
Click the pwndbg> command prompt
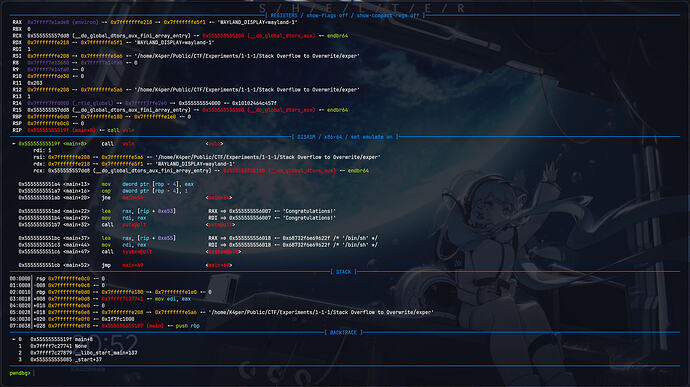pyautogui.click(x=20, y=373)
